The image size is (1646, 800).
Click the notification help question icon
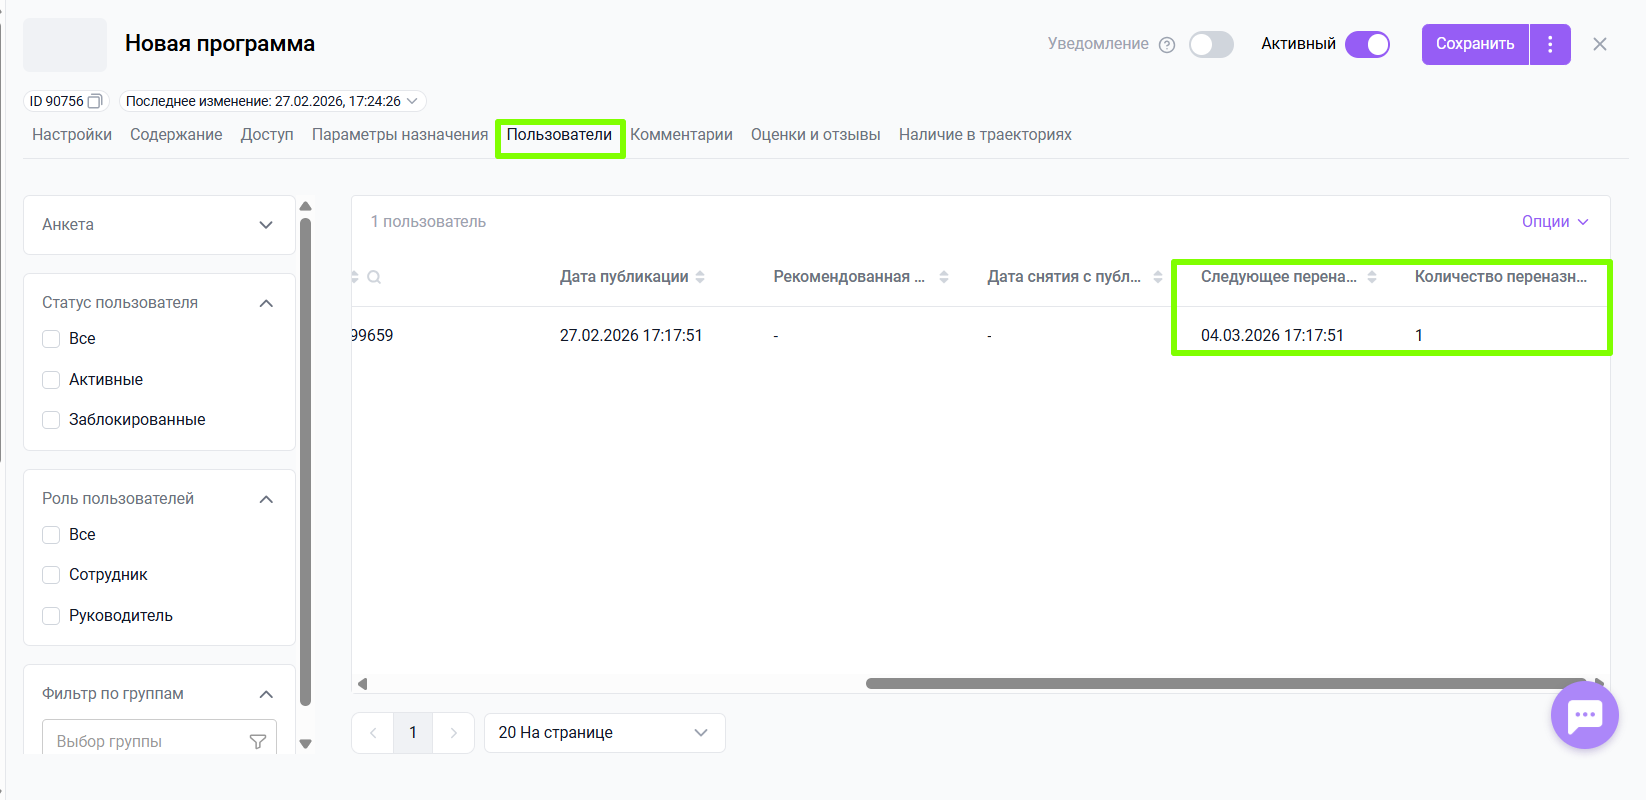1166,45
